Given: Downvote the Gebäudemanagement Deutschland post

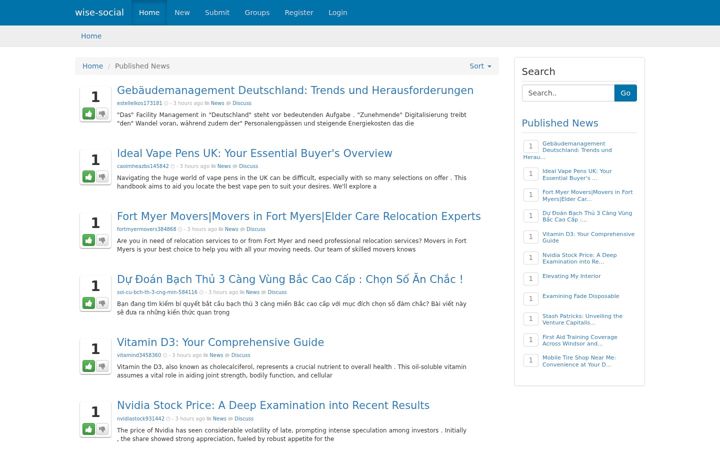Looking at the screenshot, I should point(102,113).
